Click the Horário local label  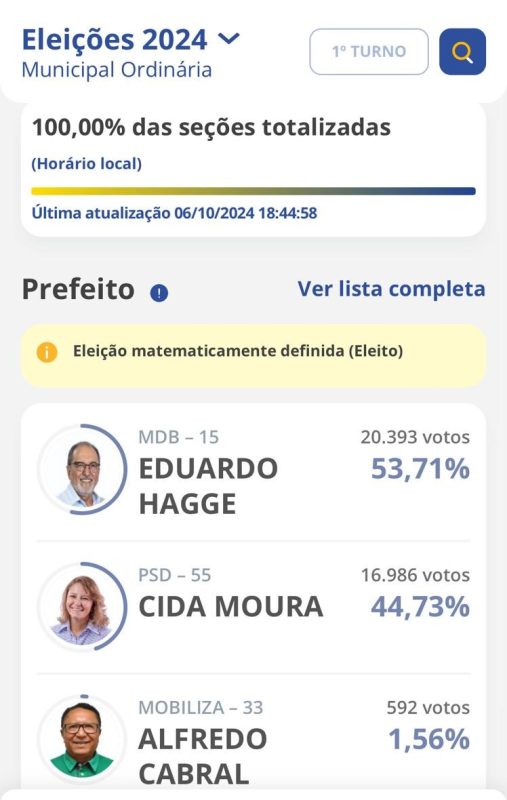click(x=87, y=164)
